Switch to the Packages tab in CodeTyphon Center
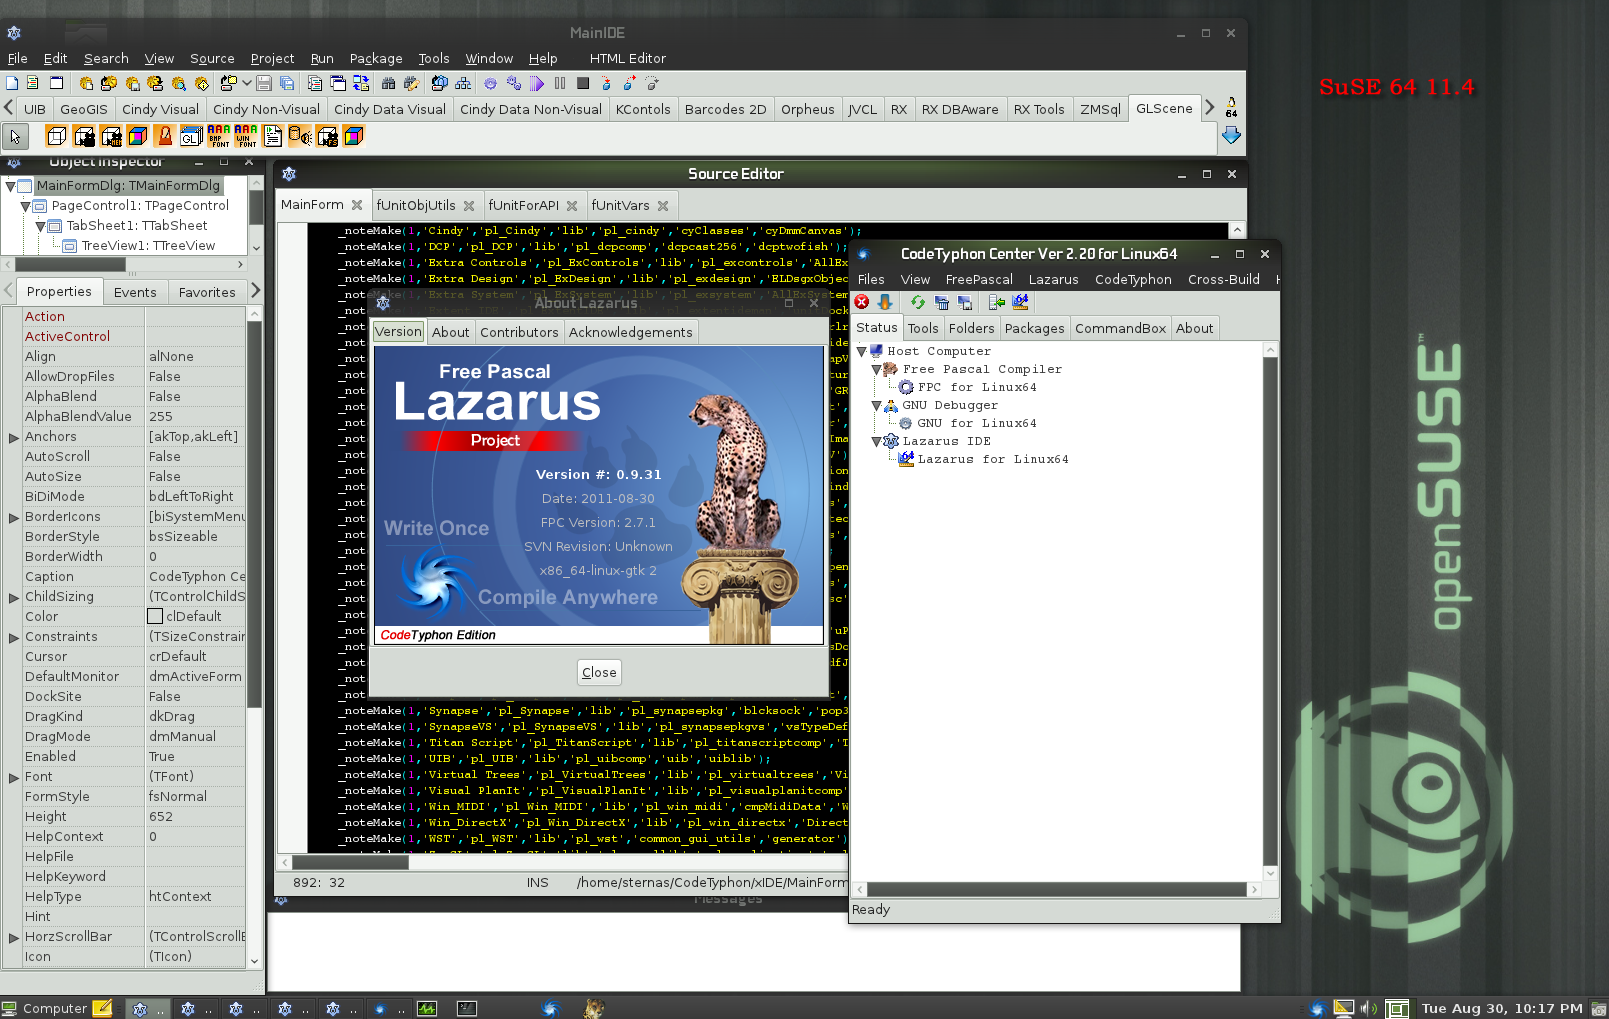Screen dimensions: 1609x1019 (x=1034, y=328)
